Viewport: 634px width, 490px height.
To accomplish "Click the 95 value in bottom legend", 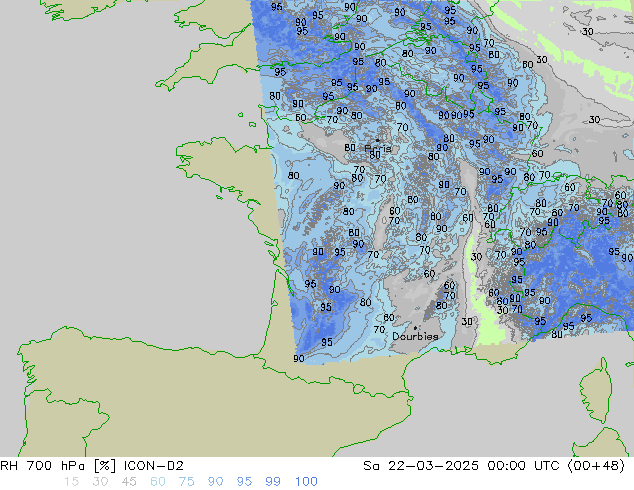I will [245, 481].
